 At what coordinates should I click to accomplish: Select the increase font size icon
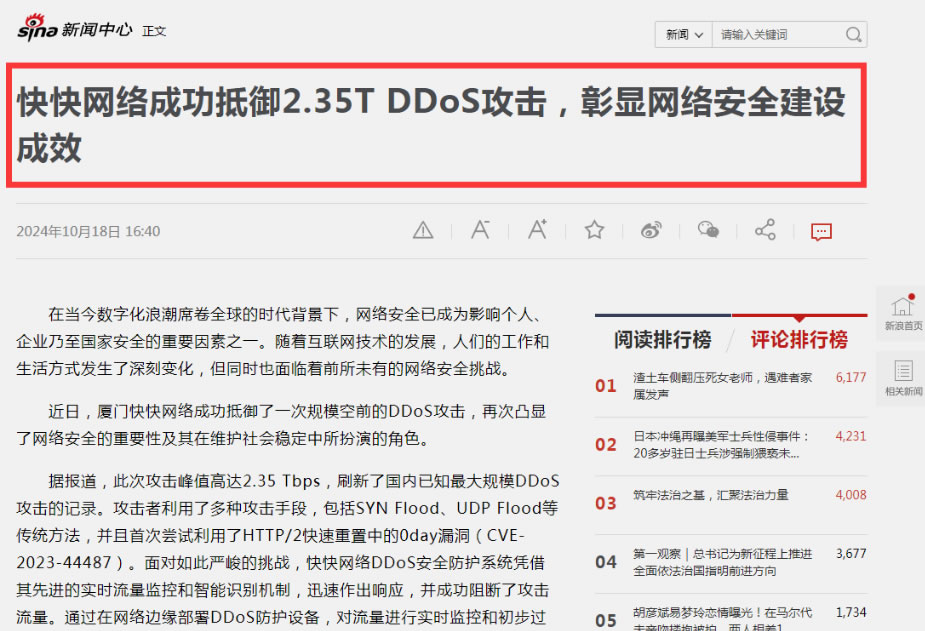tap(536, 229)
